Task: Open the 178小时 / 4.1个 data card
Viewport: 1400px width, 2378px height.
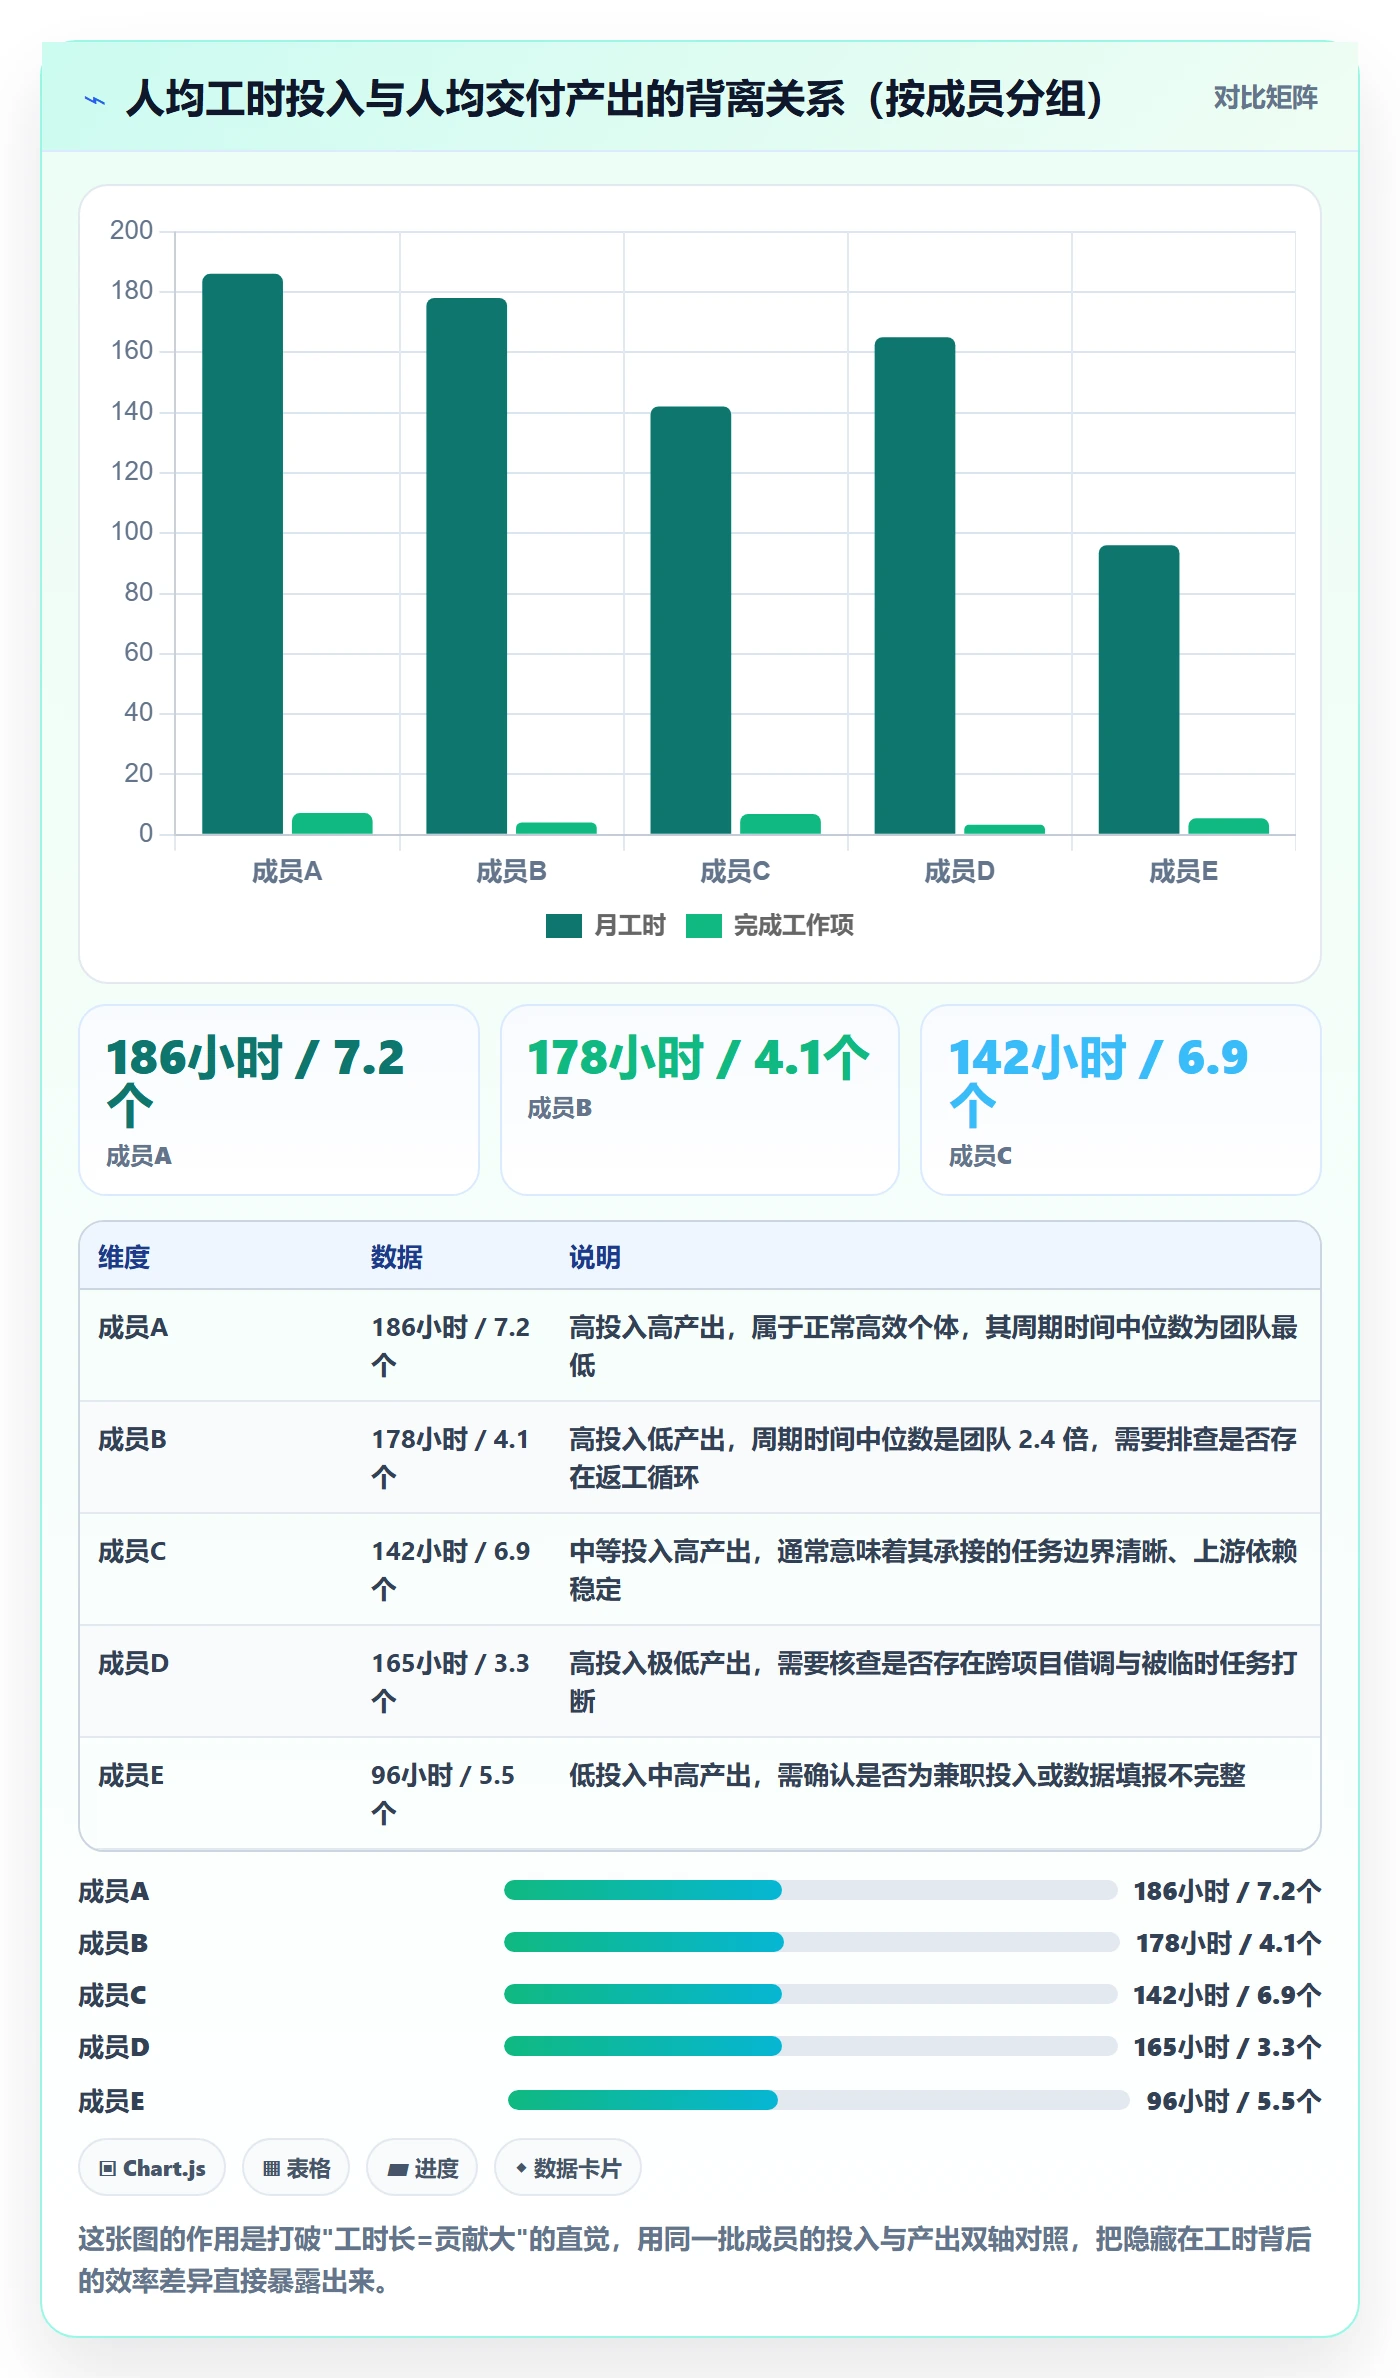Action: pos(700,1100)
